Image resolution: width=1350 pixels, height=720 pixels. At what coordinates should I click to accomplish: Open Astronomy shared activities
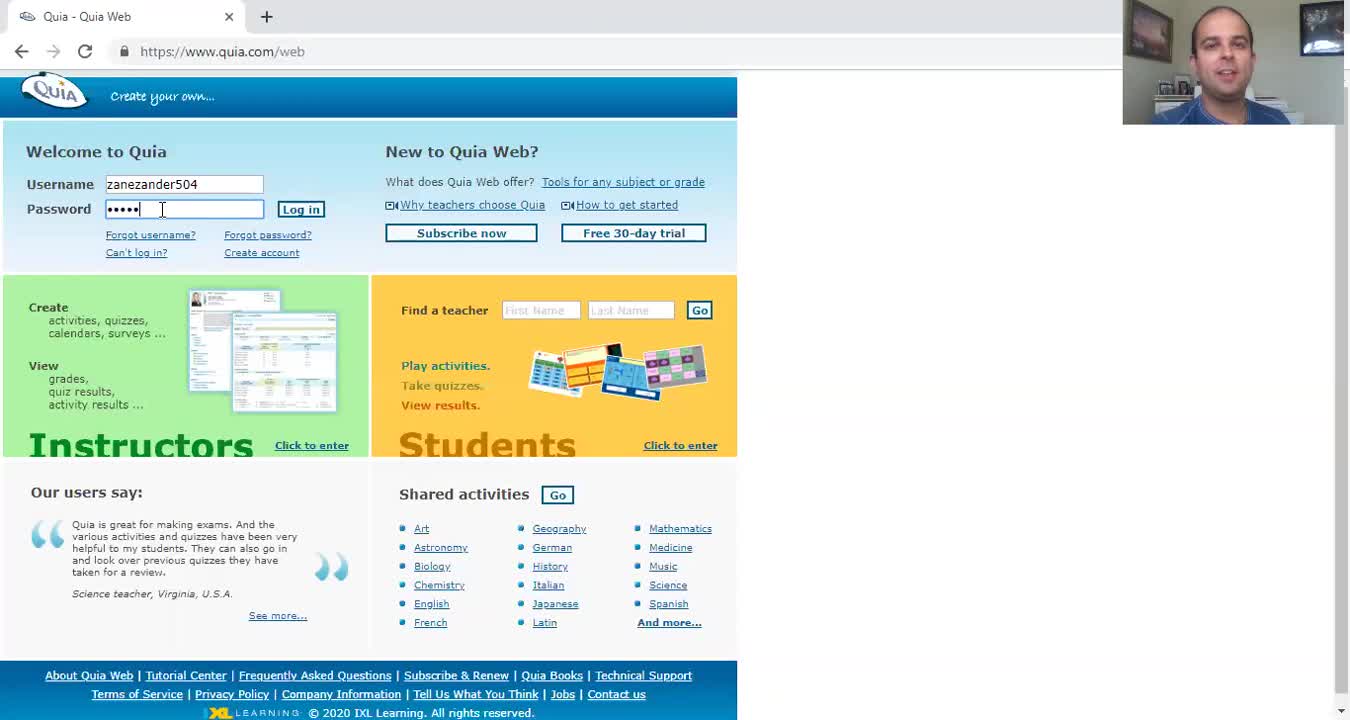[x=441, y=548]
